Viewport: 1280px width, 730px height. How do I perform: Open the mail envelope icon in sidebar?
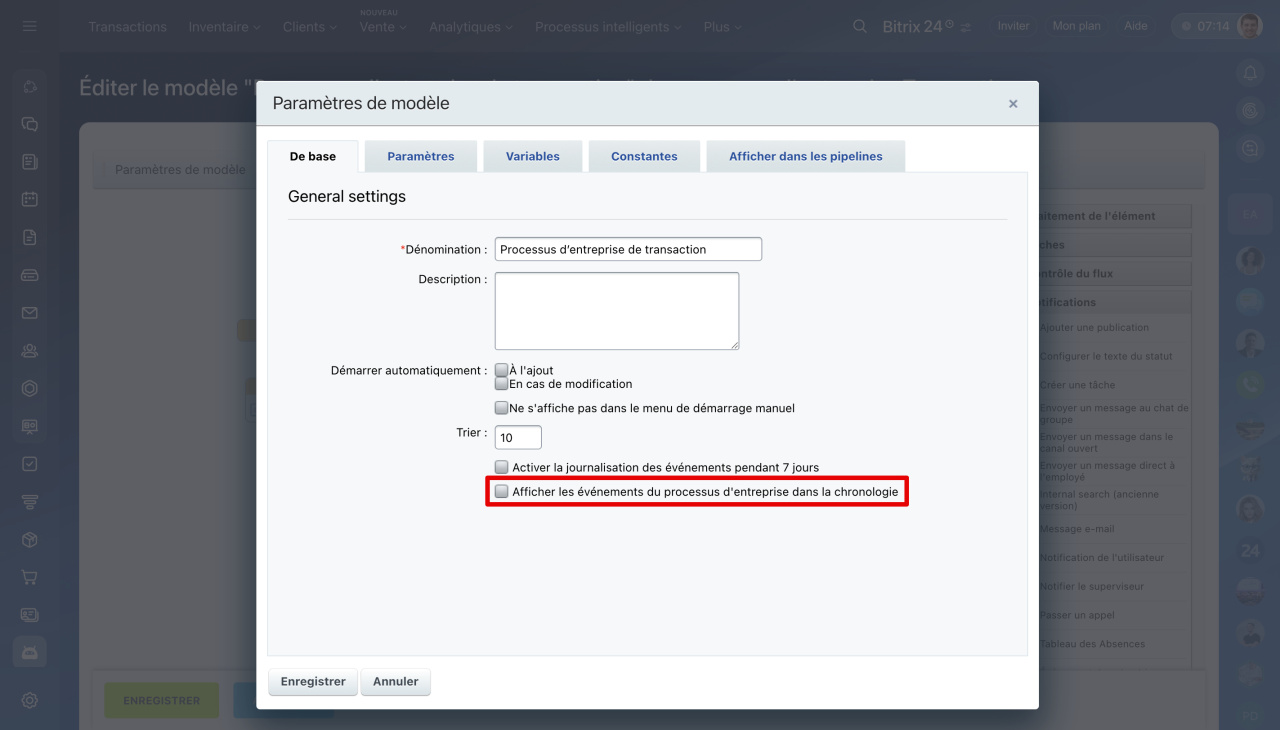[30, 313]
